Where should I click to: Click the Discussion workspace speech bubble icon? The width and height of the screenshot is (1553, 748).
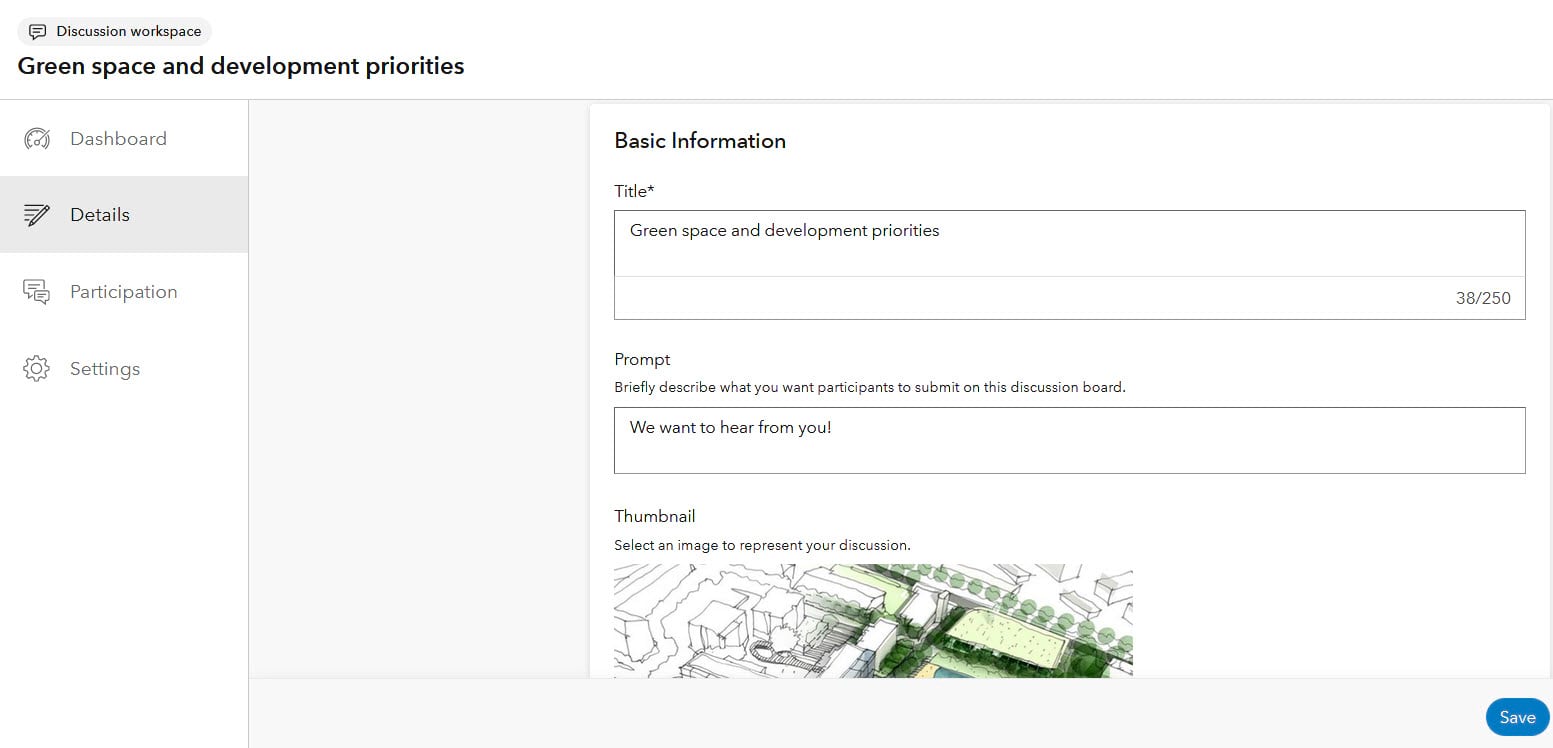point(38,32)
